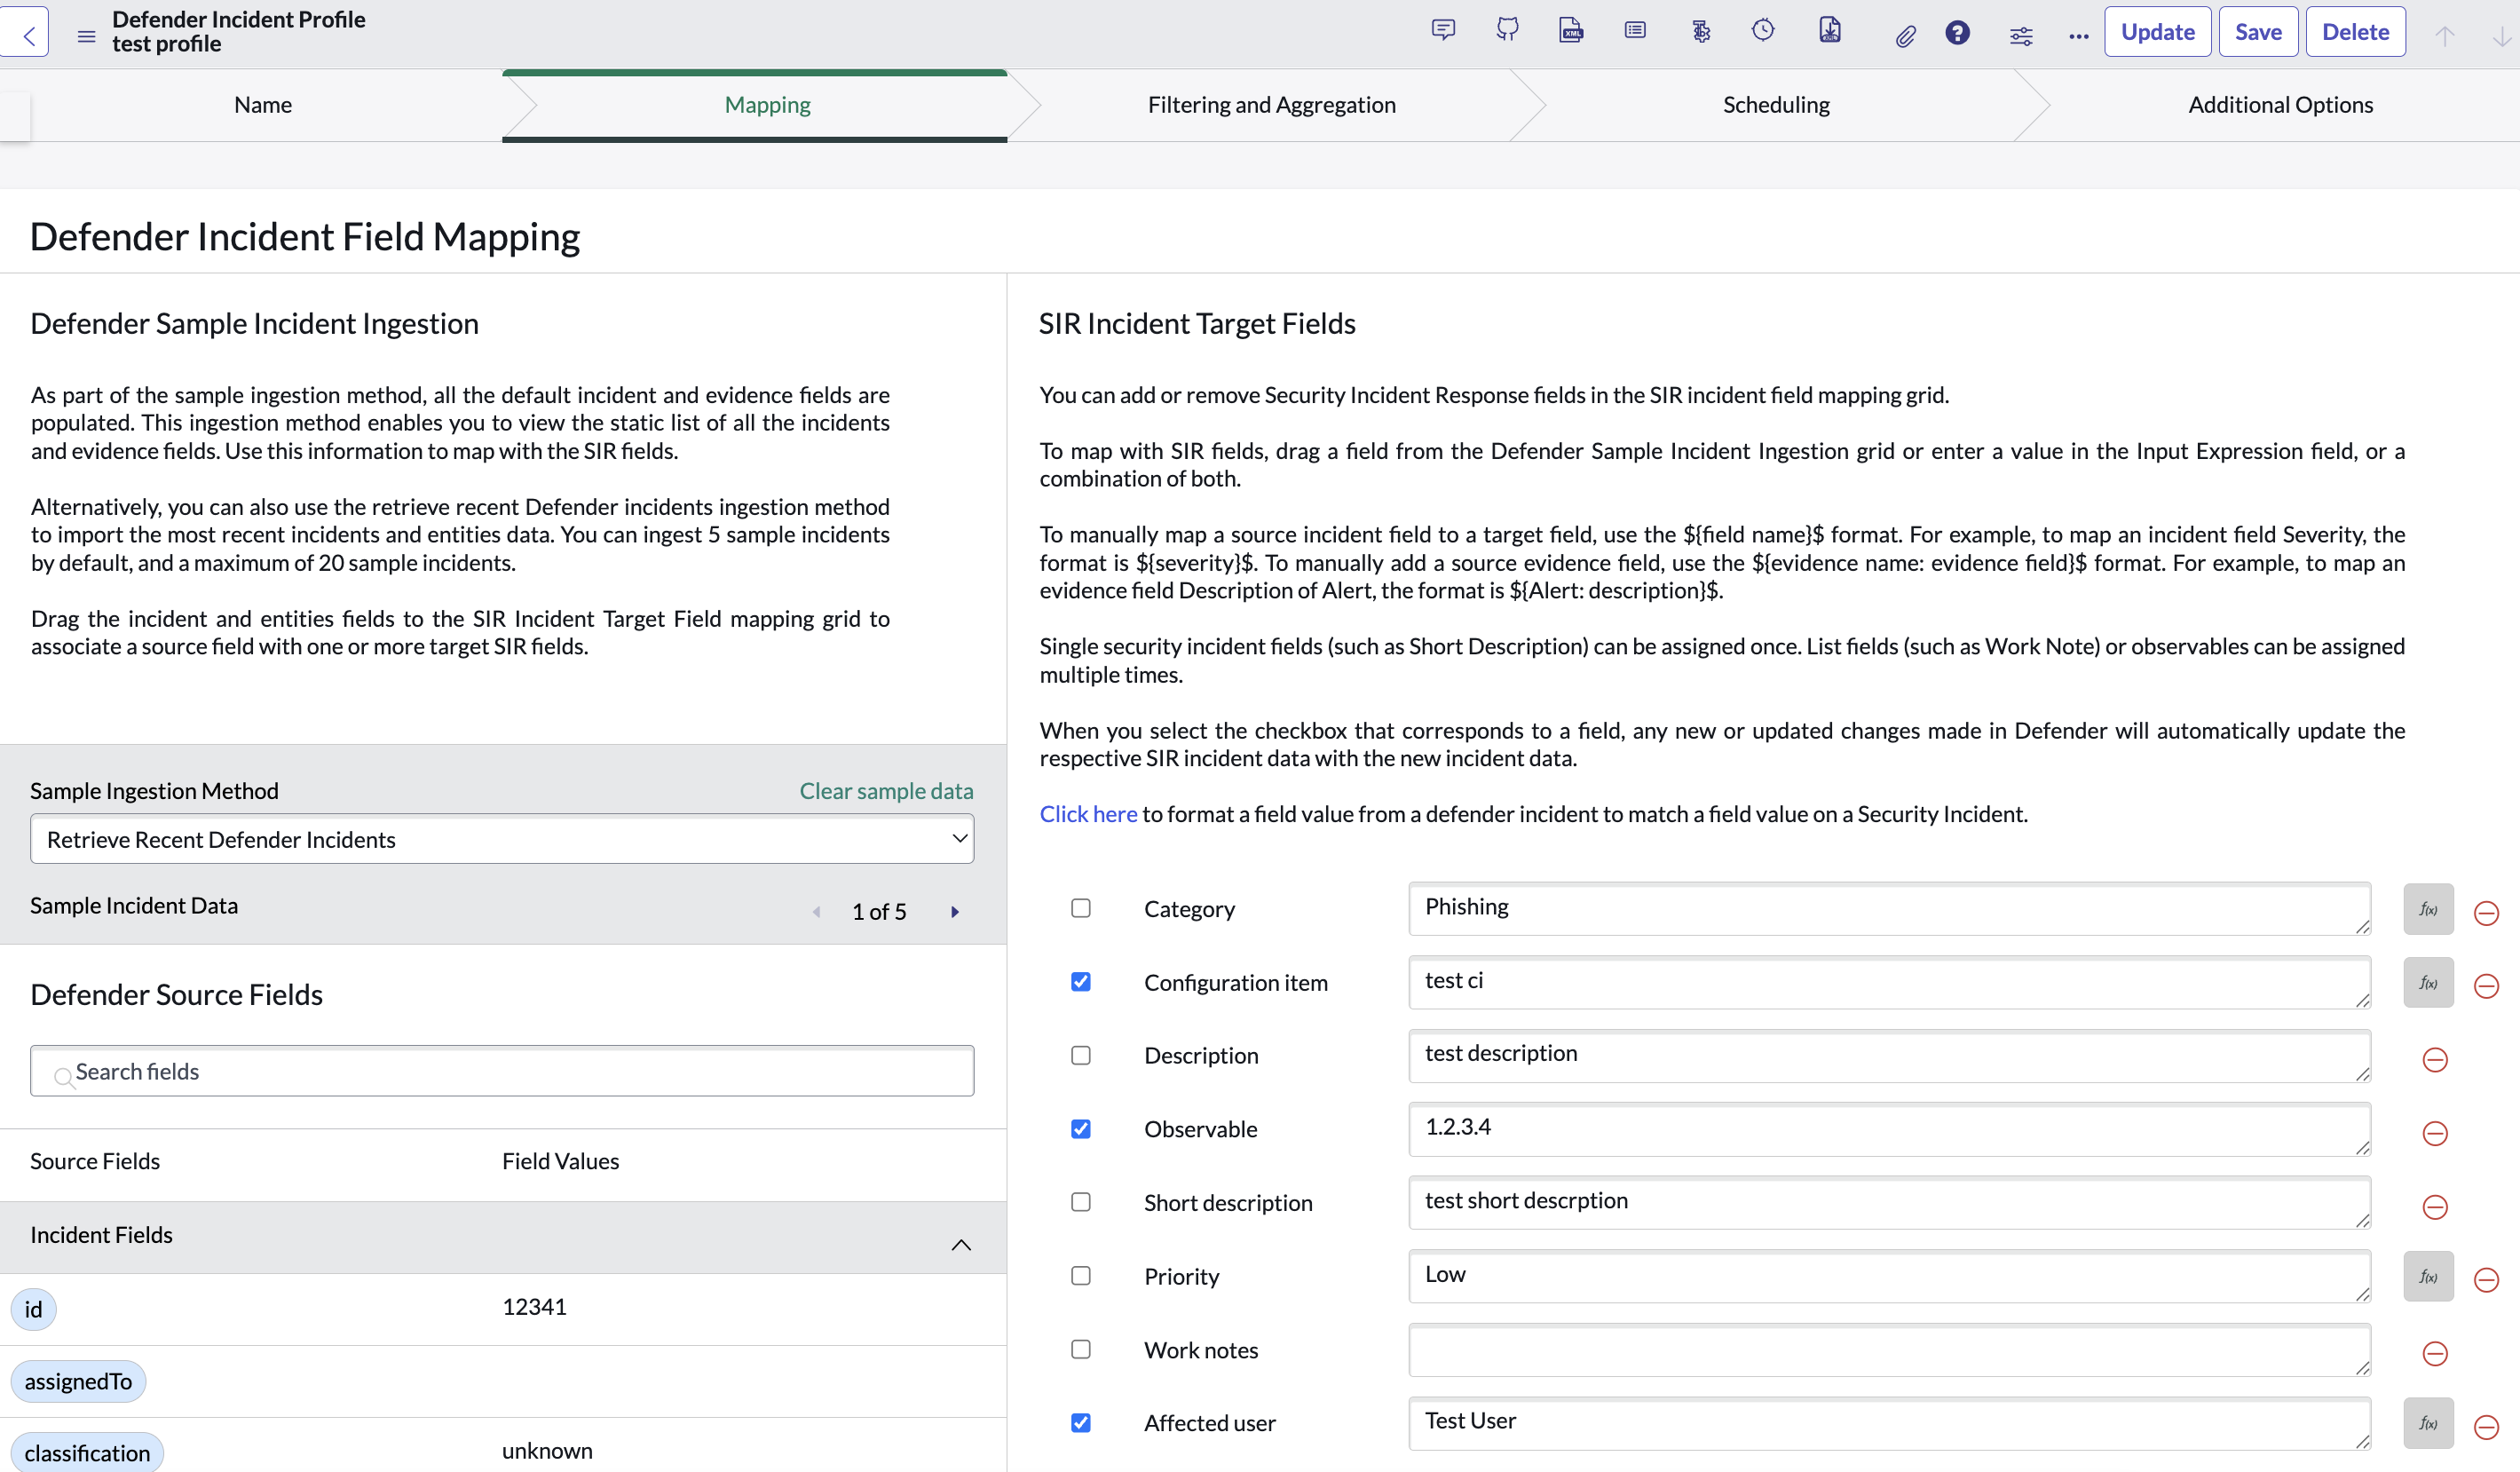Tick the Short description checkbox
This screenshot has height=1472, width=2520.
pyautogui.click(x=1081, y=1202)
